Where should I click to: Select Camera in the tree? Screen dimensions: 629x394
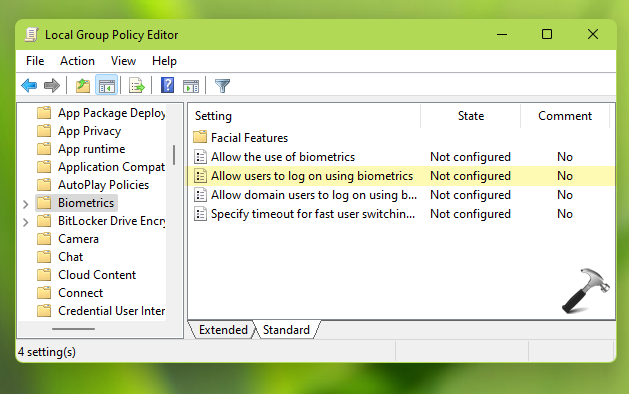(x=78, y=239)
